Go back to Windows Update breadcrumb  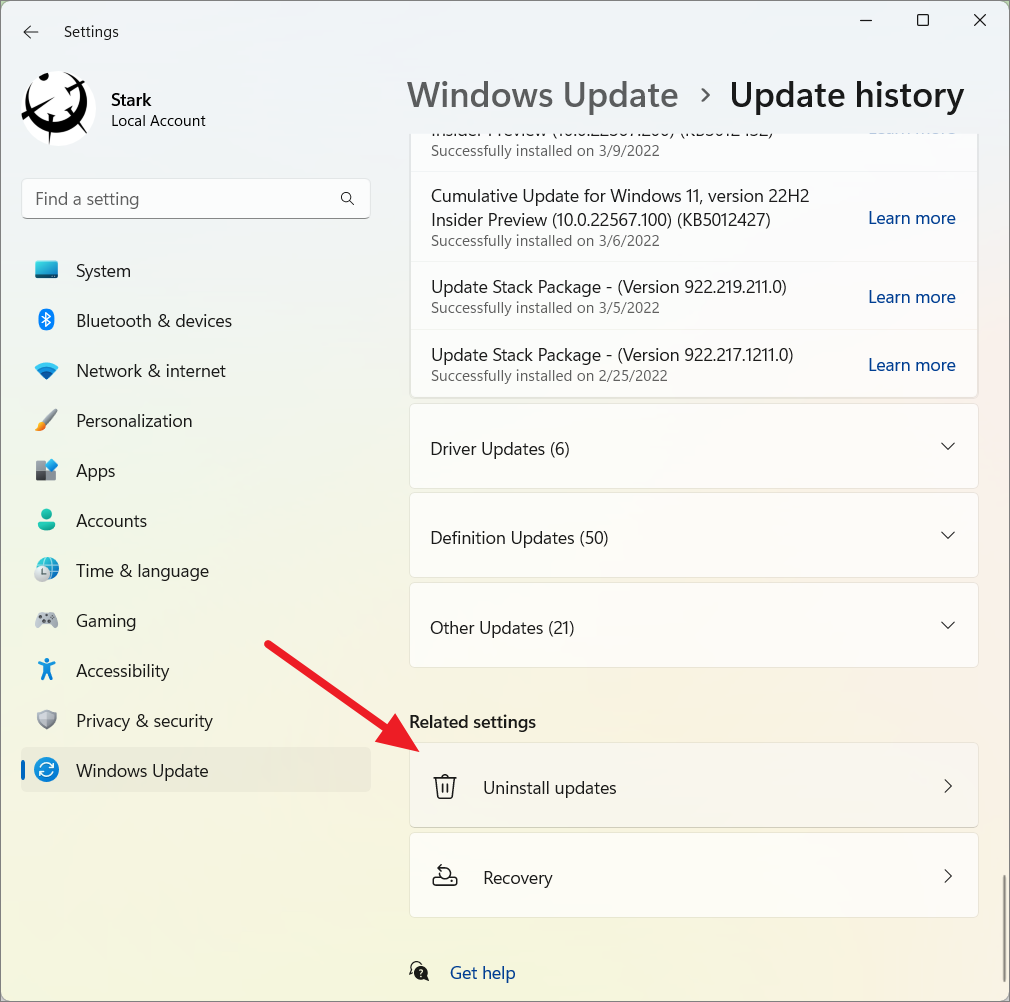[x=542, y=95]
